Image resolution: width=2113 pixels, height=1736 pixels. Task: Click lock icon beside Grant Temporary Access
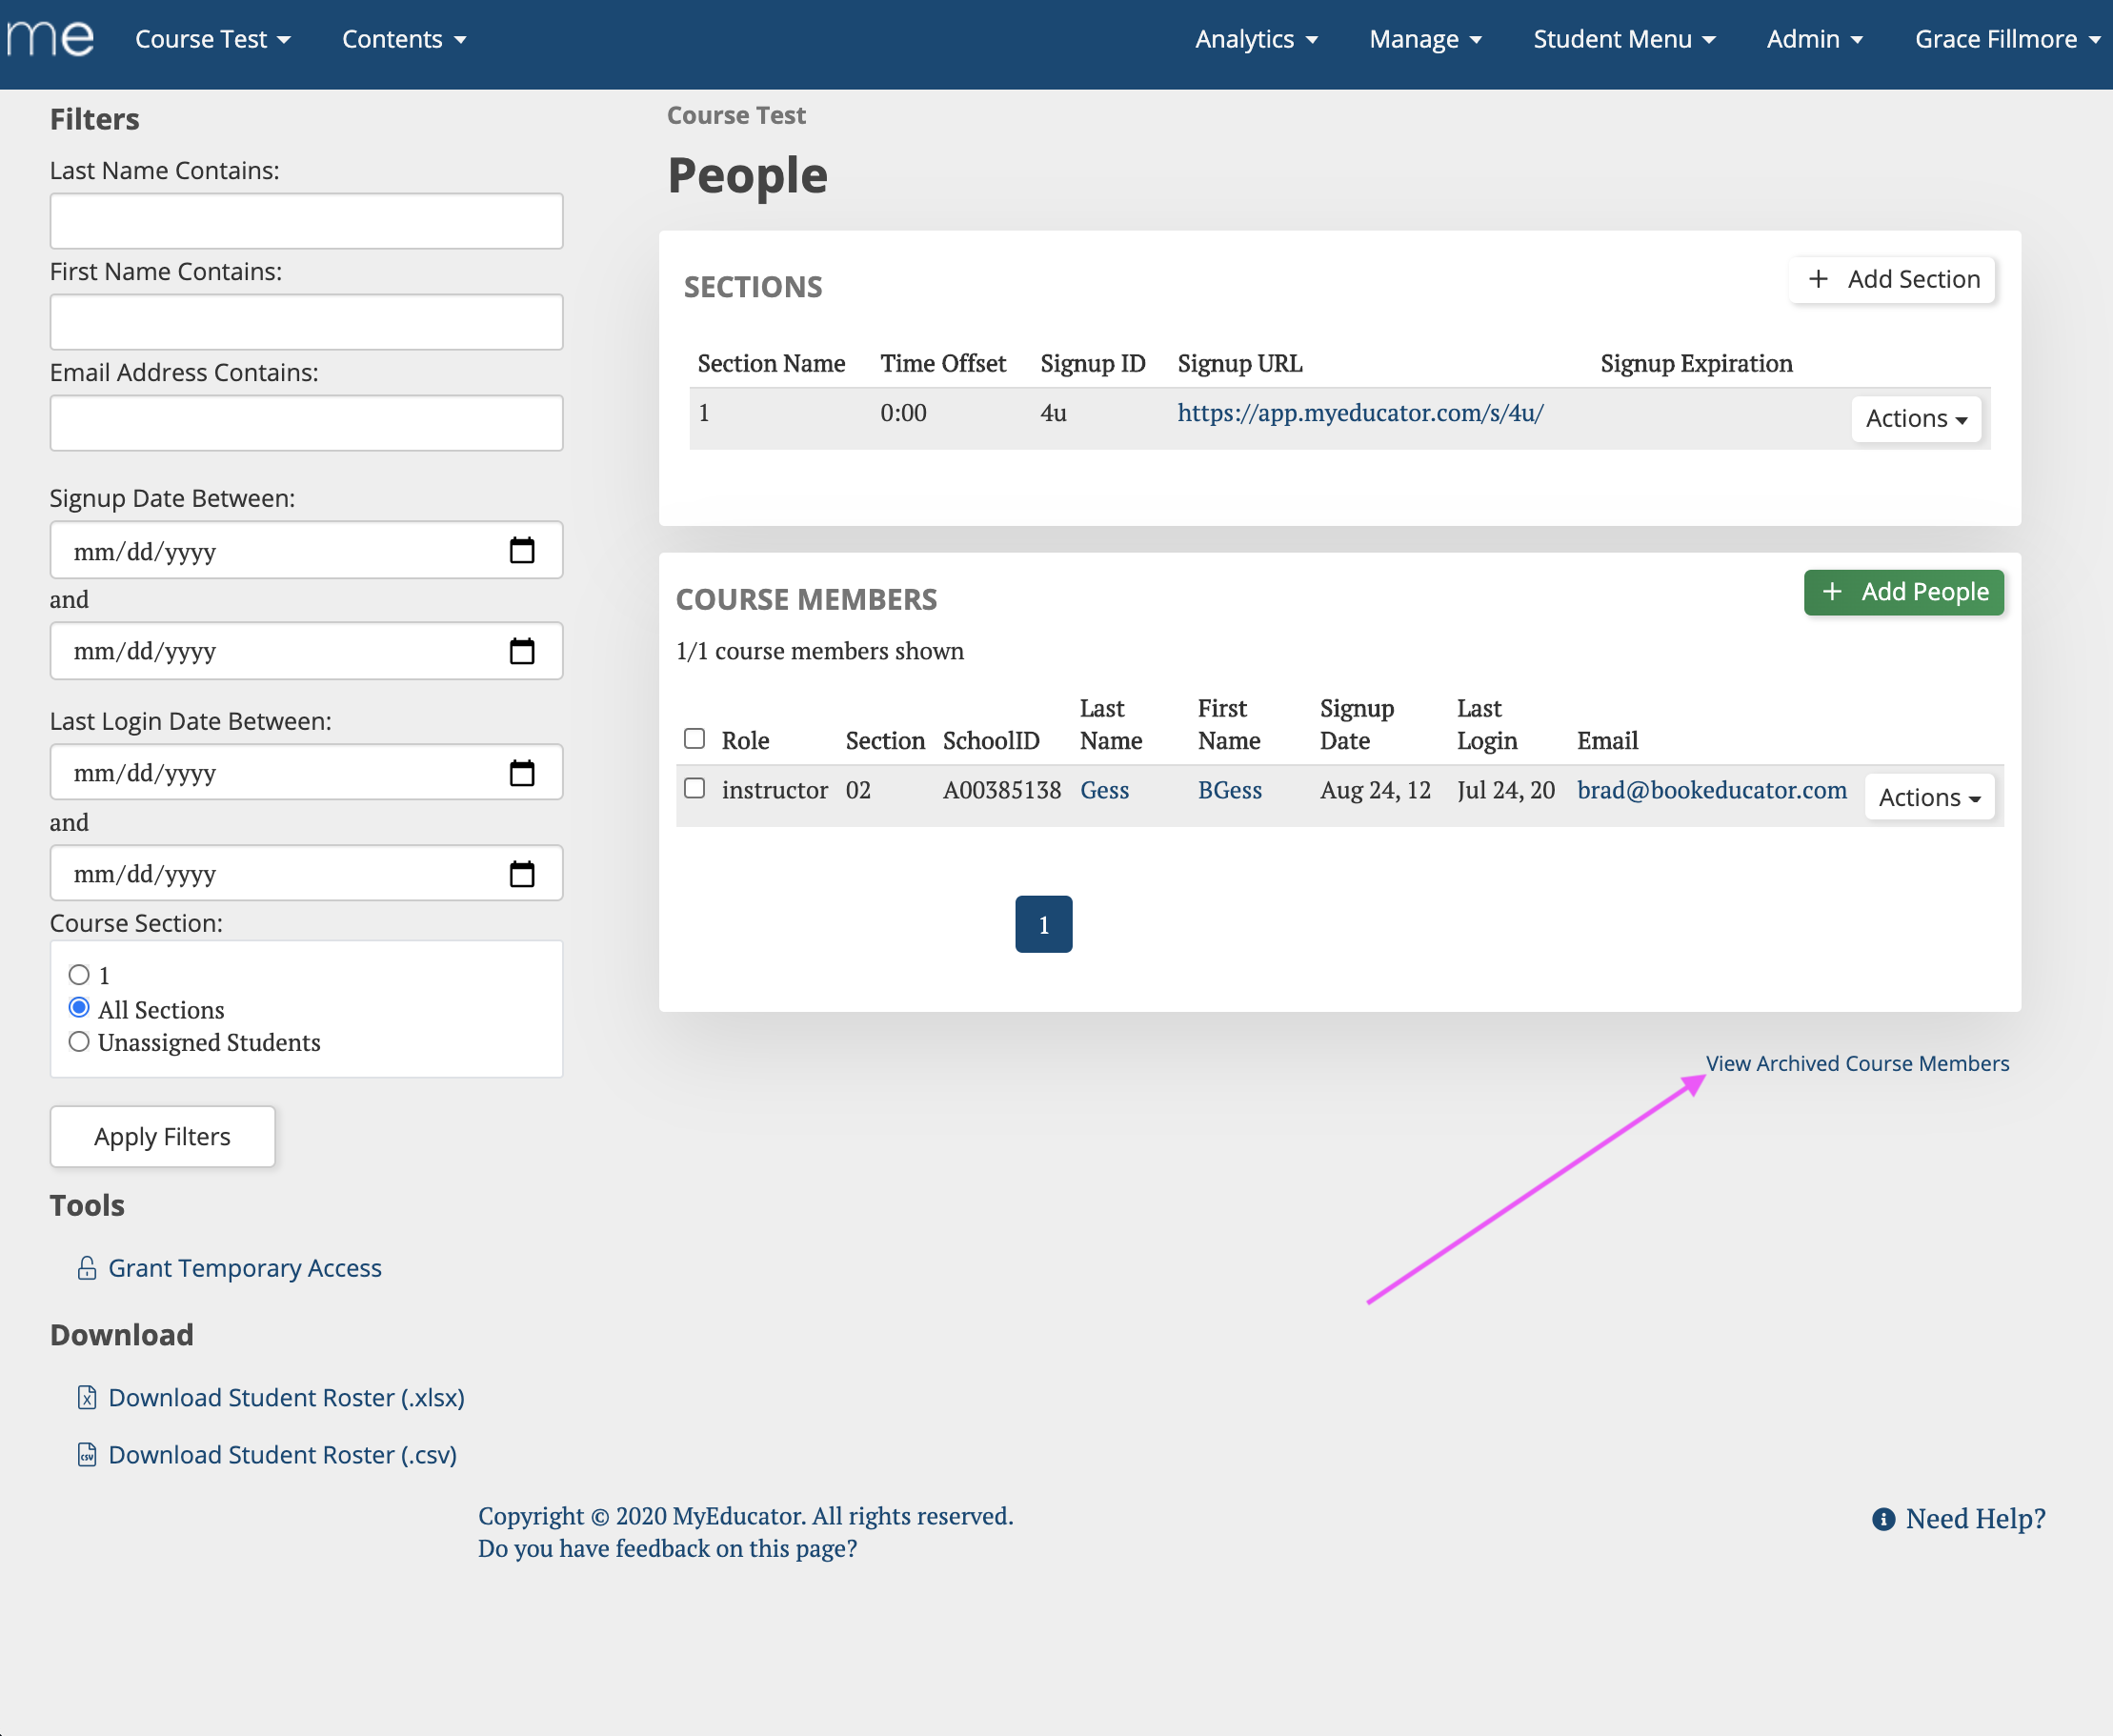tap(87, 1268)
